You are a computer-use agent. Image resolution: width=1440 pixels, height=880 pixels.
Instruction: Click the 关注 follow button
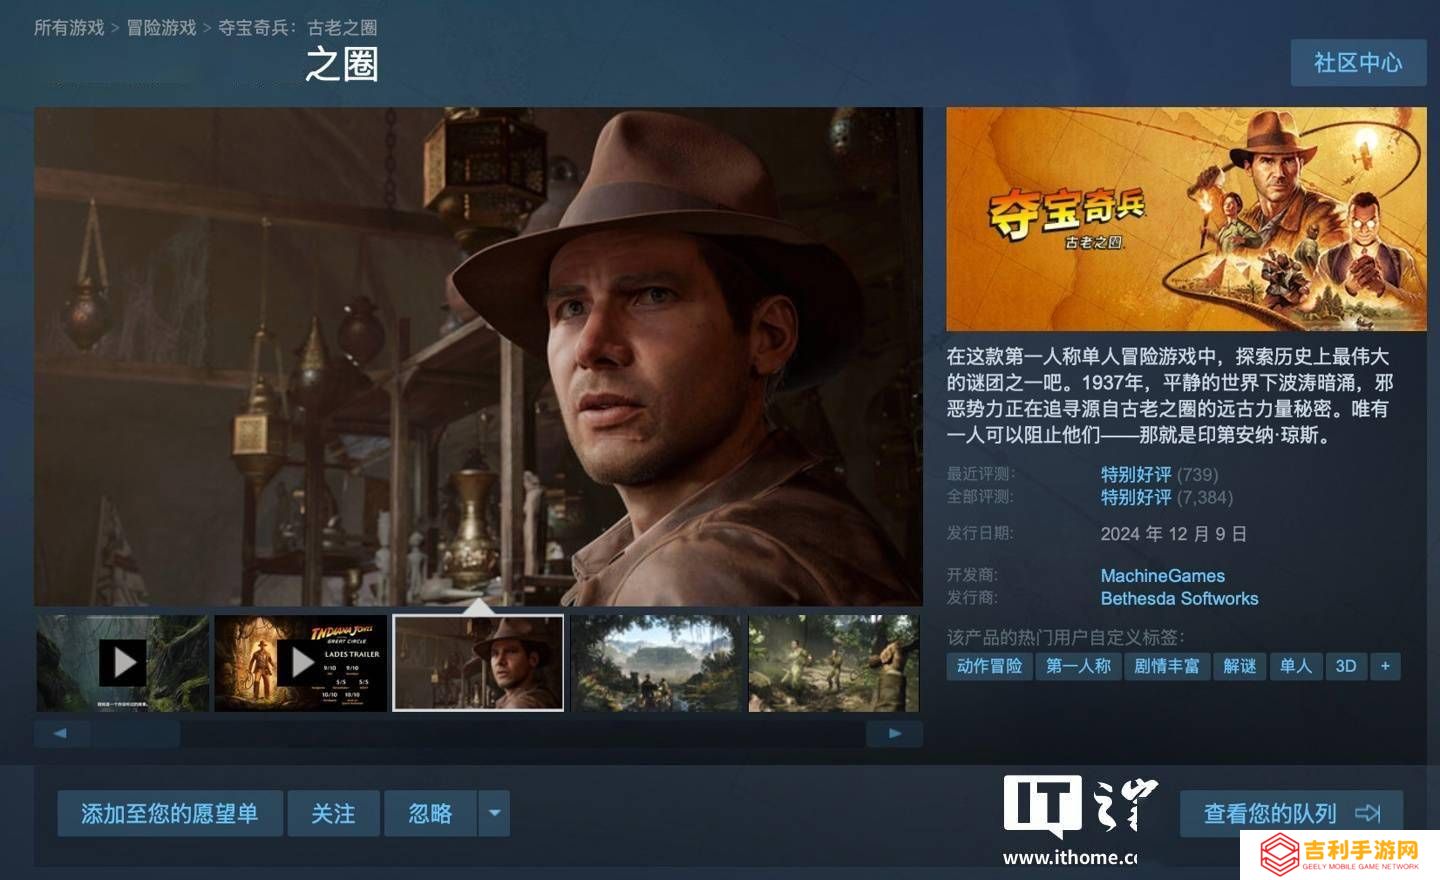(334, 813)
